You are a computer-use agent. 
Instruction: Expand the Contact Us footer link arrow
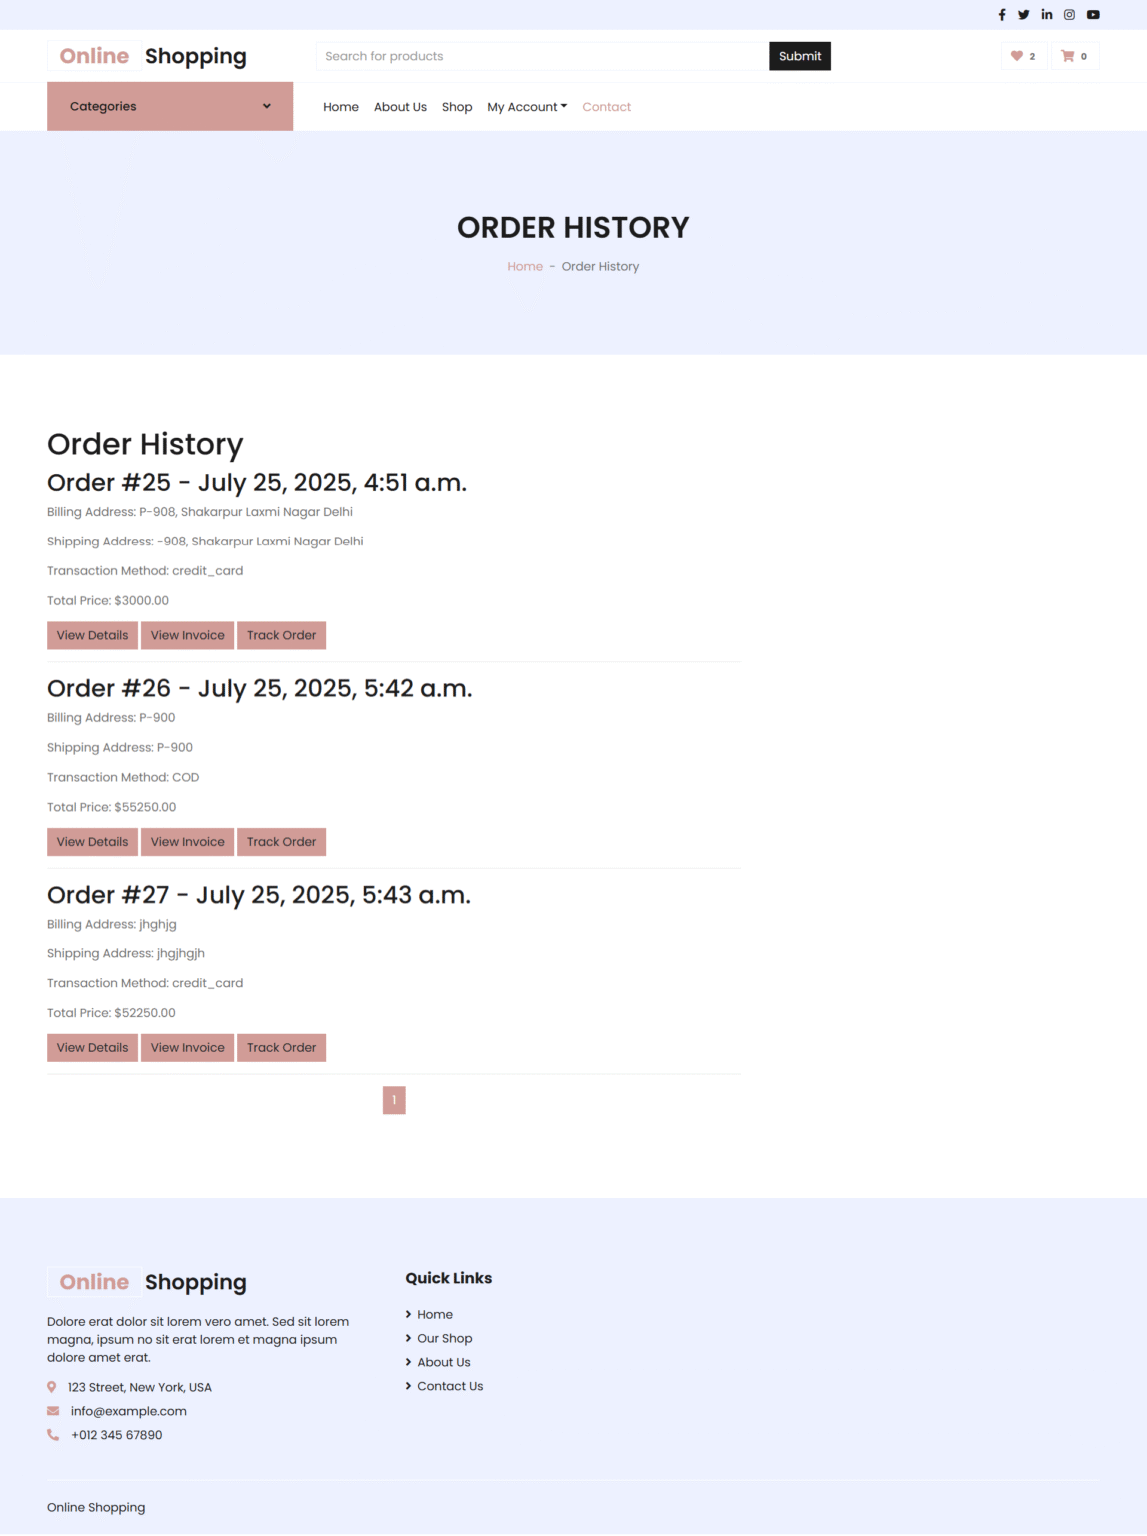point(408,1386)
